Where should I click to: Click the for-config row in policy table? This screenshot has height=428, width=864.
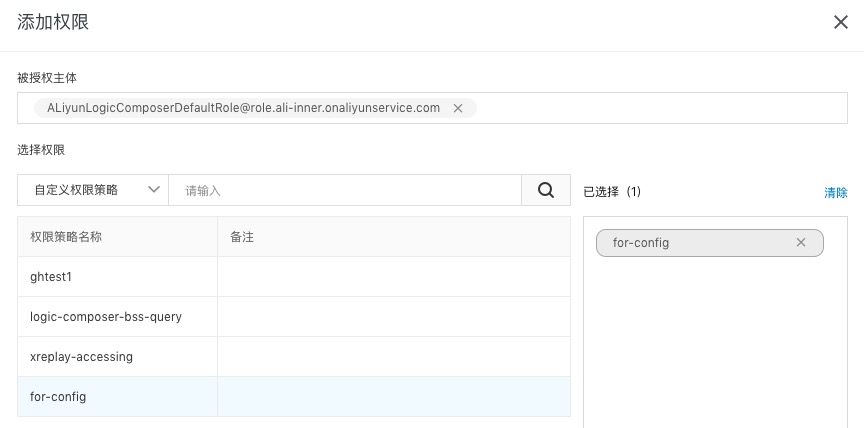tap(294, 397)
